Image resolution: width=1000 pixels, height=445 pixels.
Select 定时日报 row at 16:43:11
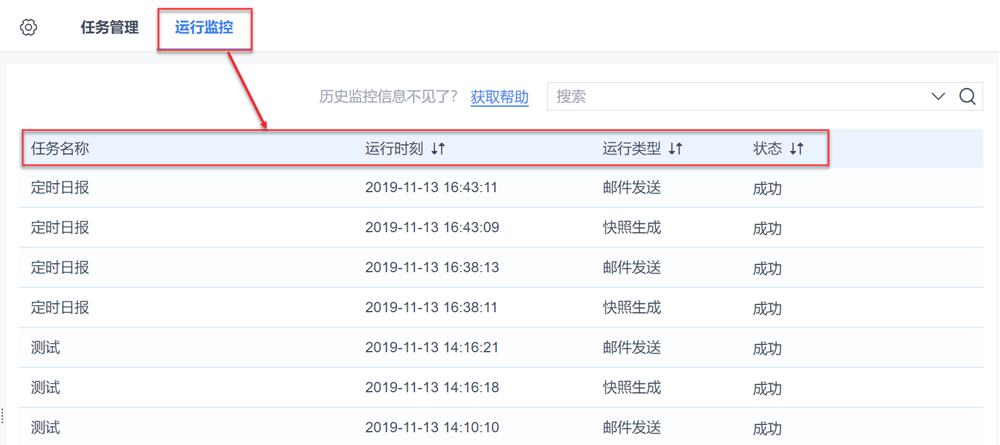tap(60, 188)
